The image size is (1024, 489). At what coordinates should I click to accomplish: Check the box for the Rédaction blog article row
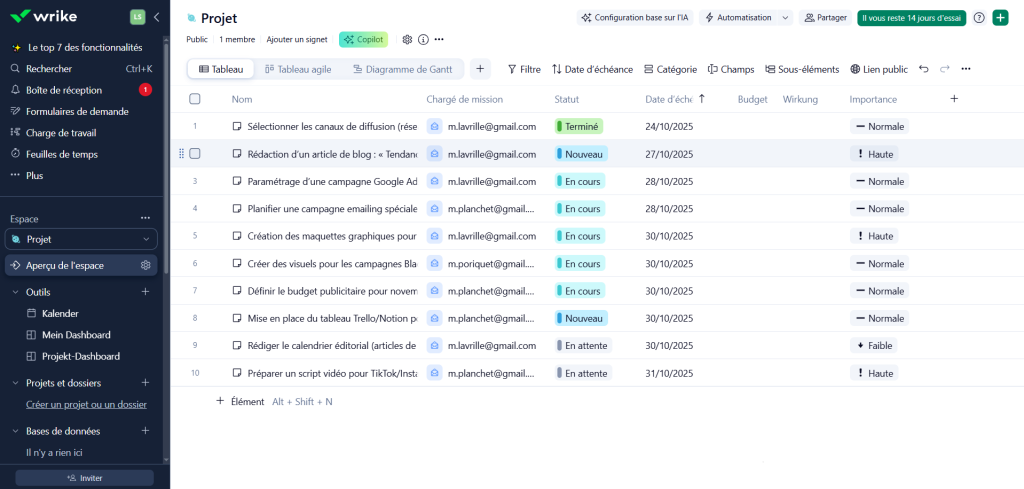pyautogui.click(x=195, y=154)
